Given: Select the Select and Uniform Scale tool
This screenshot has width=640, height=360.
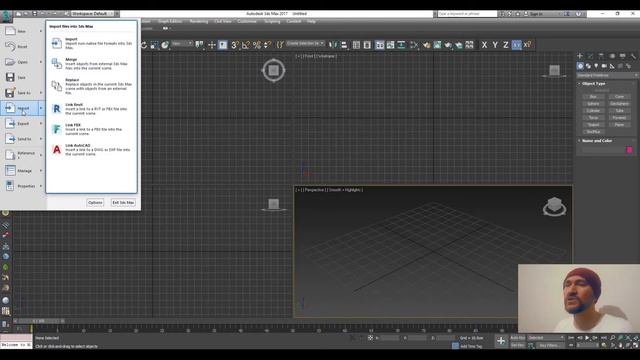Looking at the screenshot, I should [154, 45].
